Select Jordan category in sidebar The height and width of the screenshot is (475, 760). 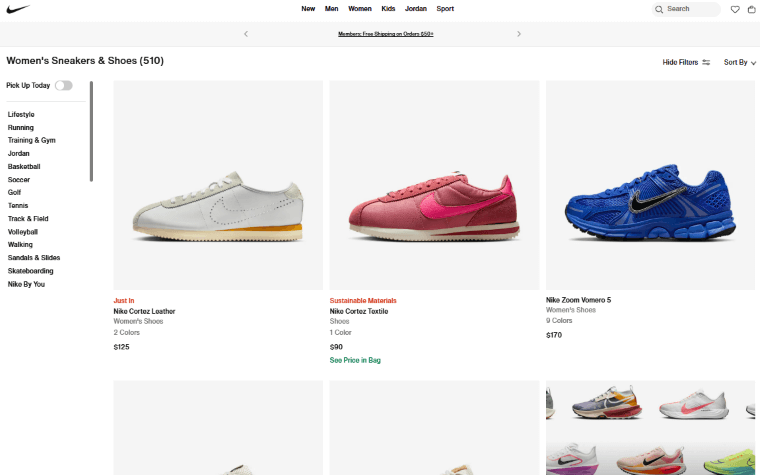pyautogui.click(x=18, y=154)
